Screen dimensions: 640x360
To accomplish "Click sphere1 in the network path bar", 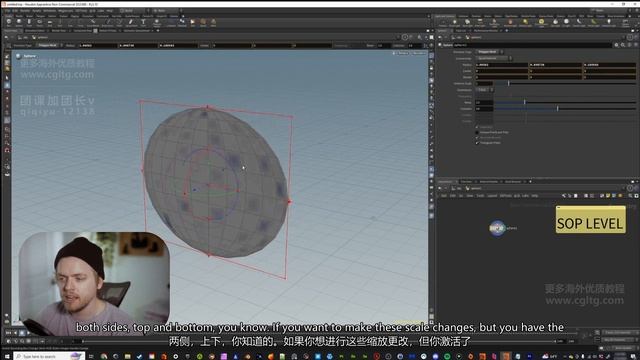I will tap(474, 188).
